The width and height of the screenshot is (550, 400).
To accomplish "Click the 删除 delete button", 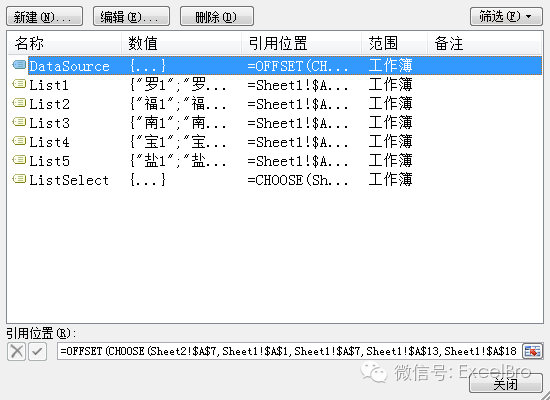I will click(x=217, y=16).
